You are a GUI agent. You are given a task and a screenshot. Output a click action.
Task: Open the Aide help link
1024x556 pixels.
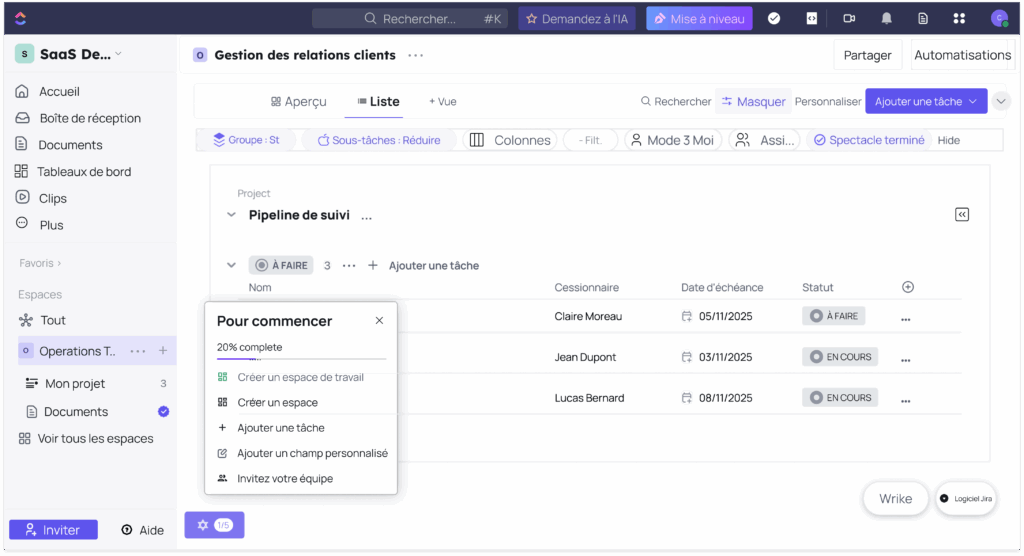[x=142, y=530]
